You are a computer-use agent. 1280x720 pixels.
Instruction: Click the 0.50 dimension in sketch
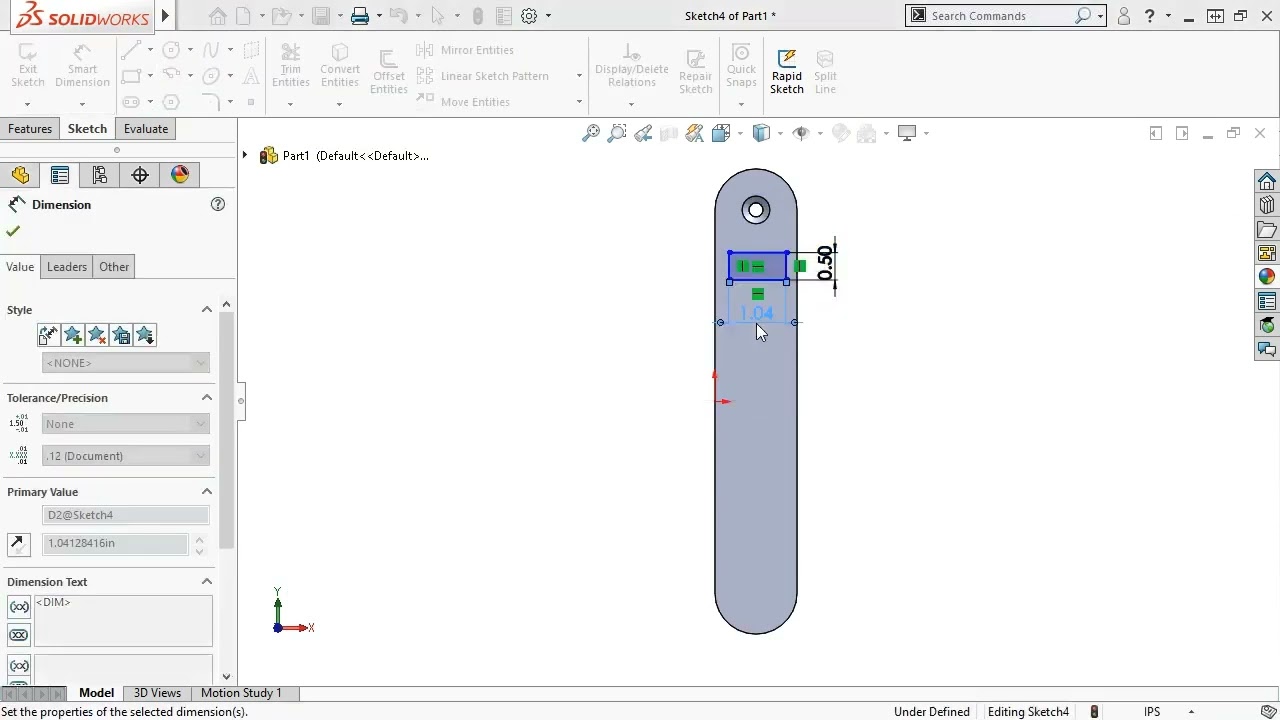825,263
